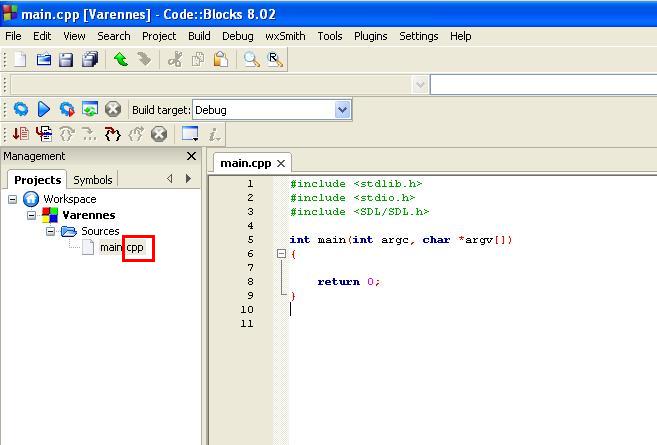
Task: Open the Tools menu
Action: pos(330,36)
